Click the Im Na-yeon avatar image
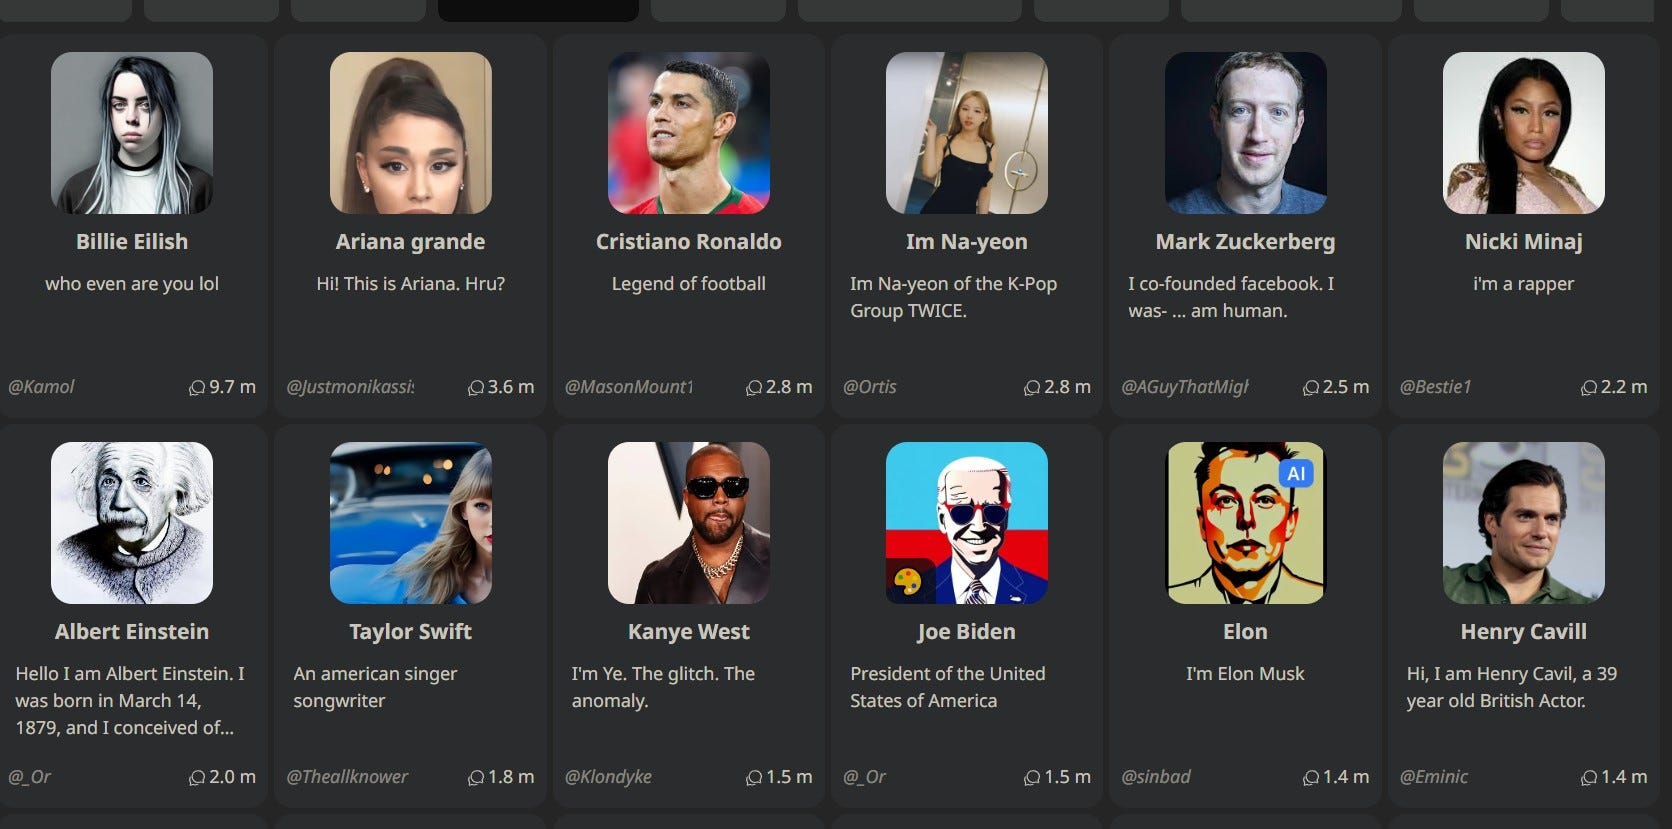This screenshot has width=1672, height=829. click(967, 133)
